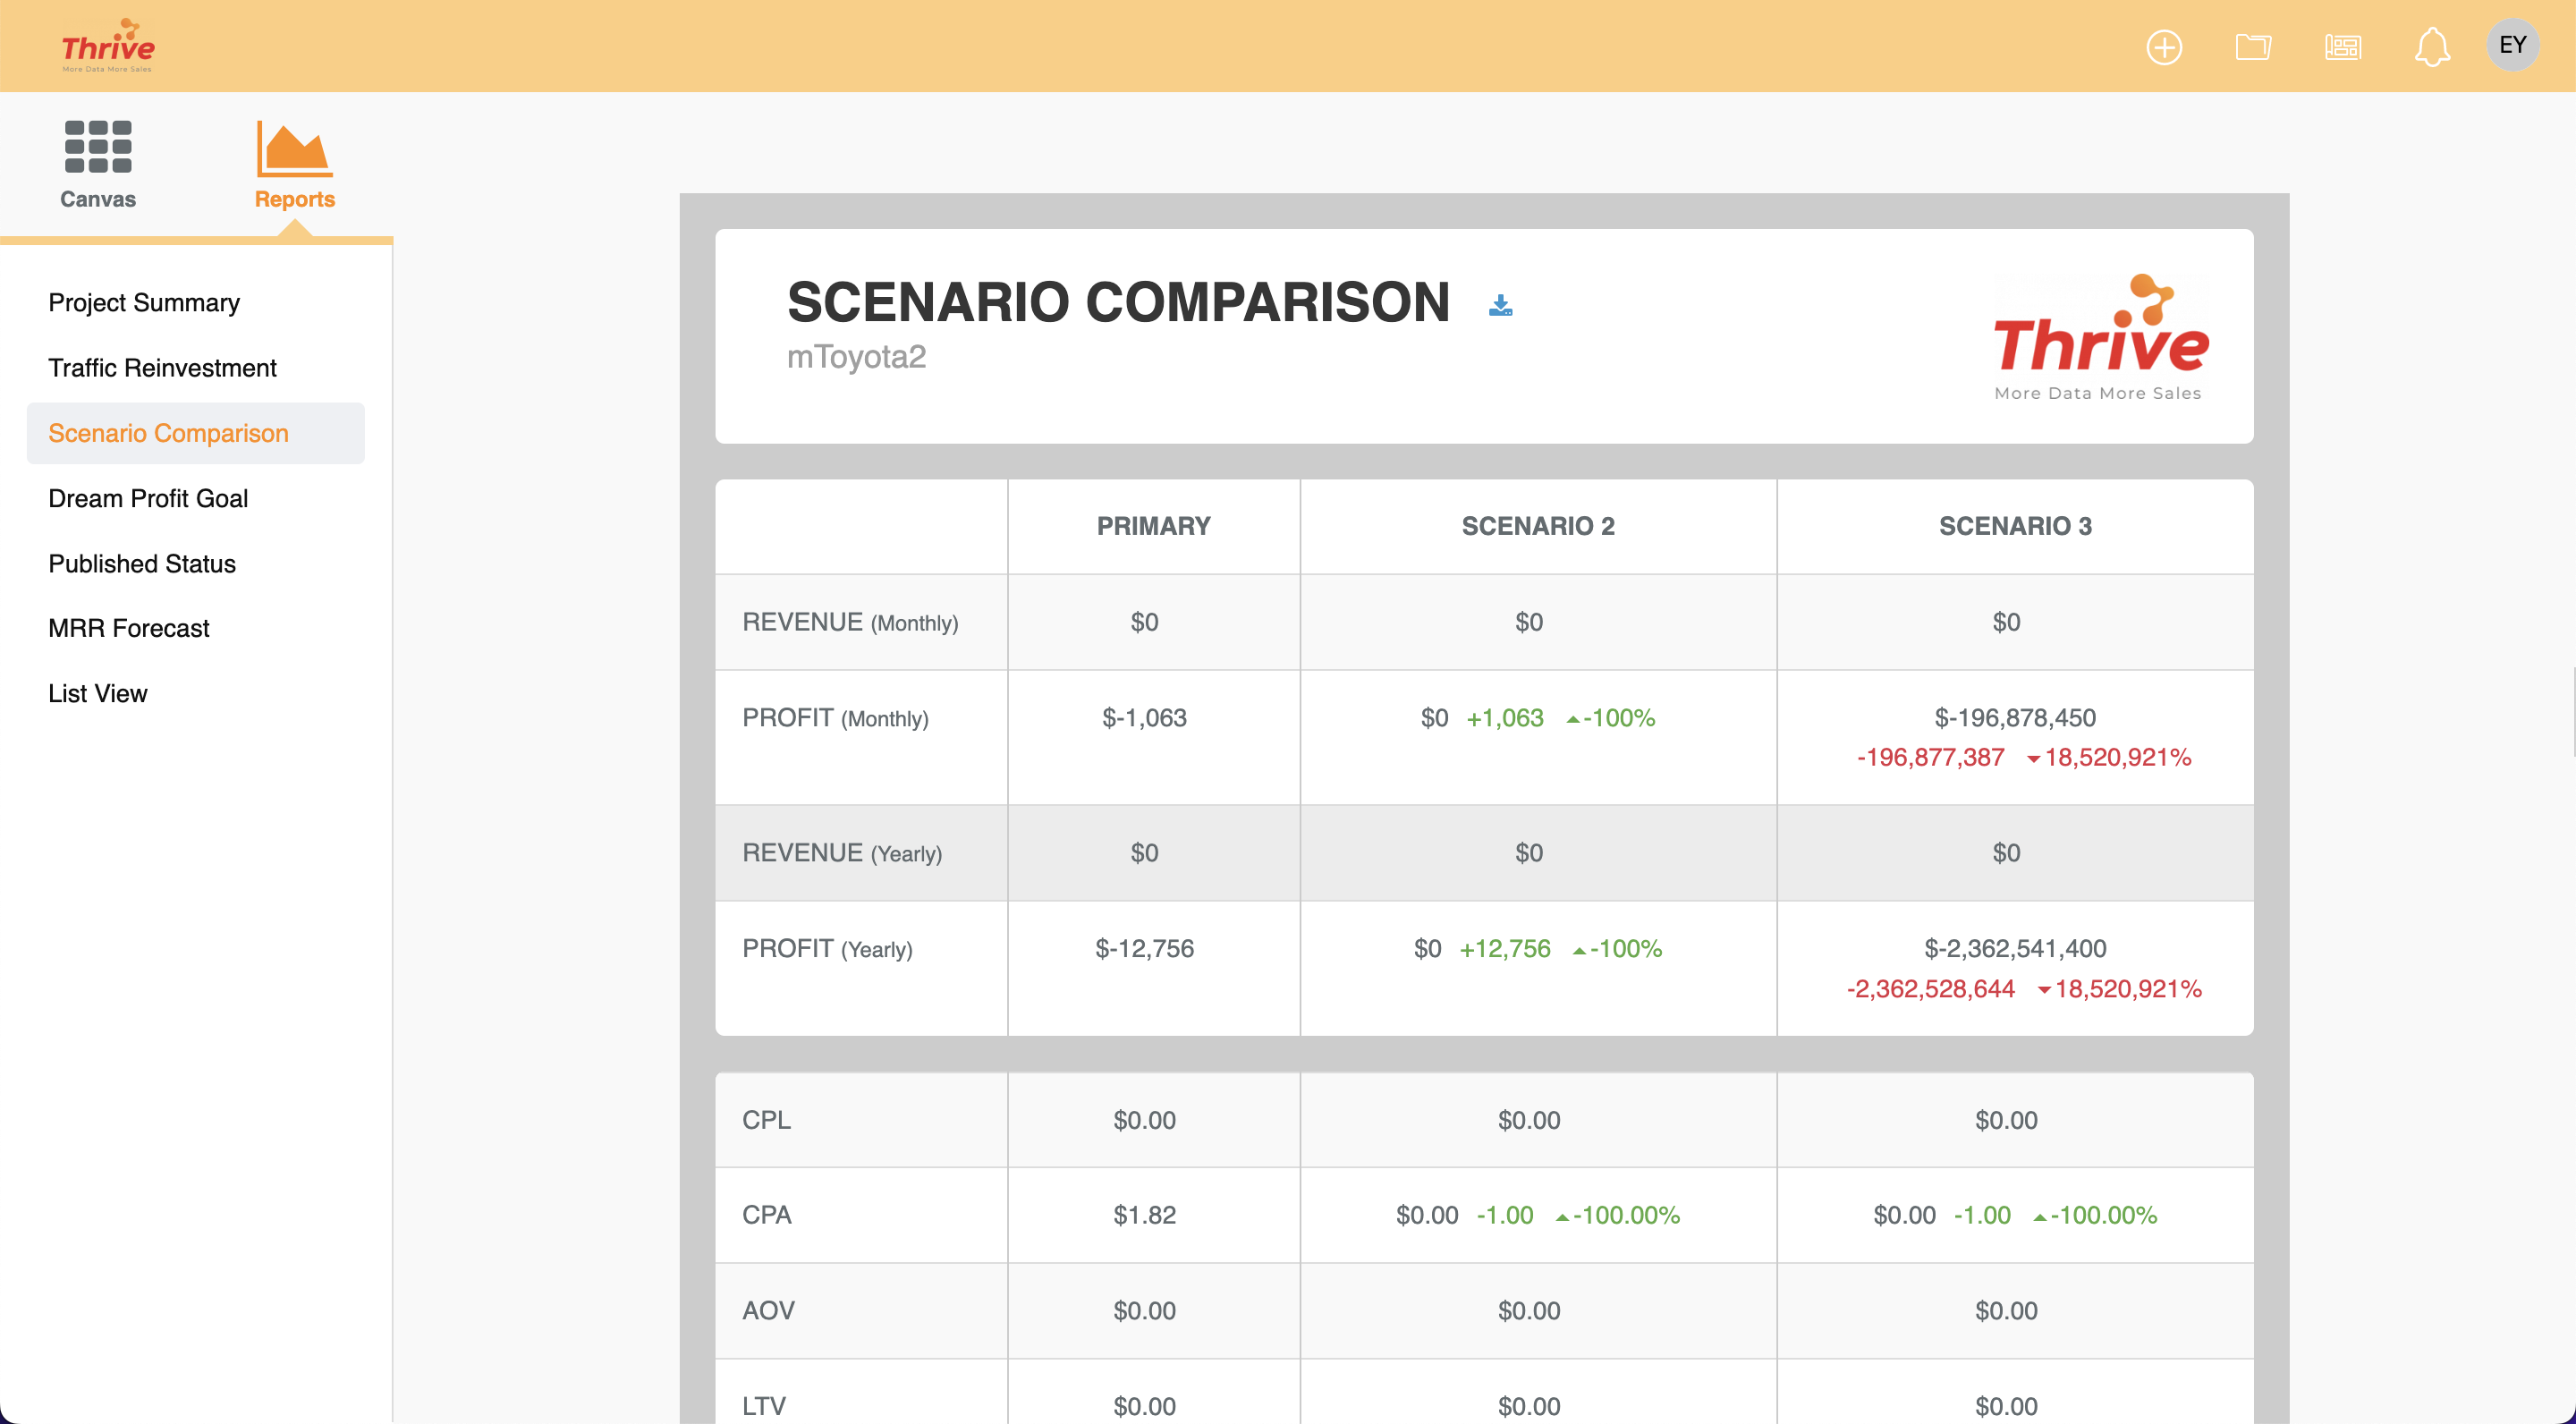This screenshot has height=1424, width=2576.
Task: Go to Published Status report
Action: point(142,564)
